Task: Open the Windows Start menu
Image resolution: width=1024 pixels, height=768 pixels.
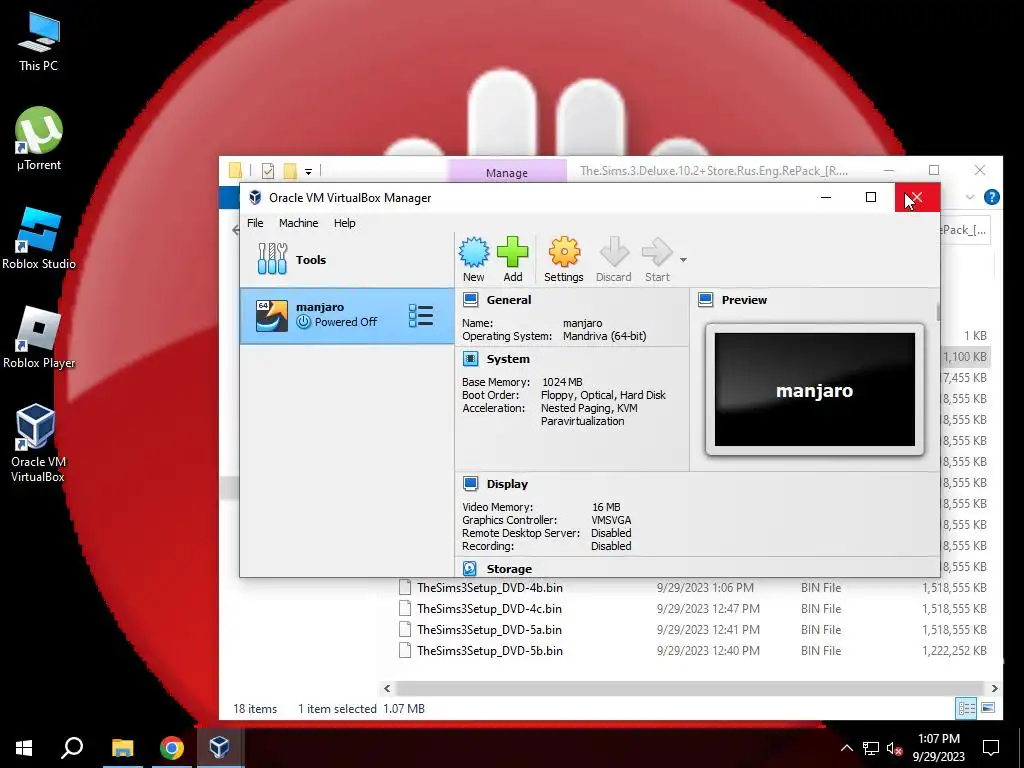Action: click(x=24, y=747)
